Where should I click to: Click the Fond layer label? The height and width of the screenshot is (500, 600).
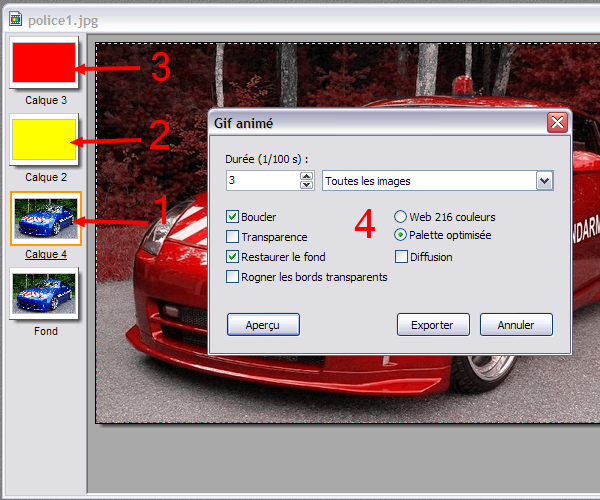pyautogui.click(x=46, y=331)
